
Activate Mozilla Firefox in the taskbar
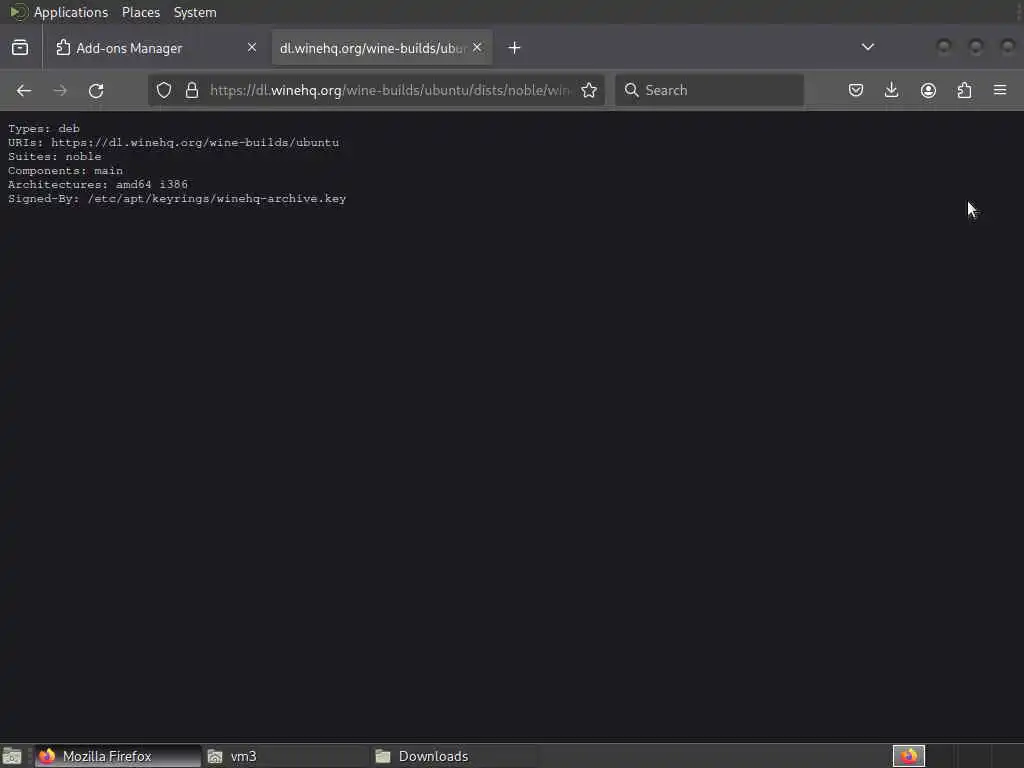pos(118,756)
